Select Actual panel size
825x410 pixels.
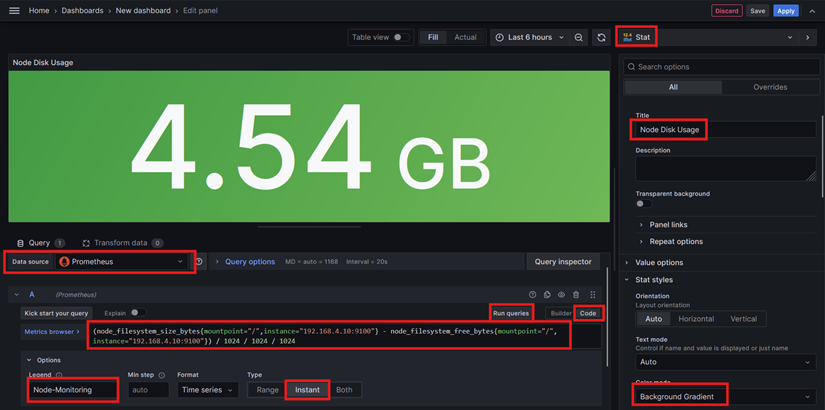[465, 37]
